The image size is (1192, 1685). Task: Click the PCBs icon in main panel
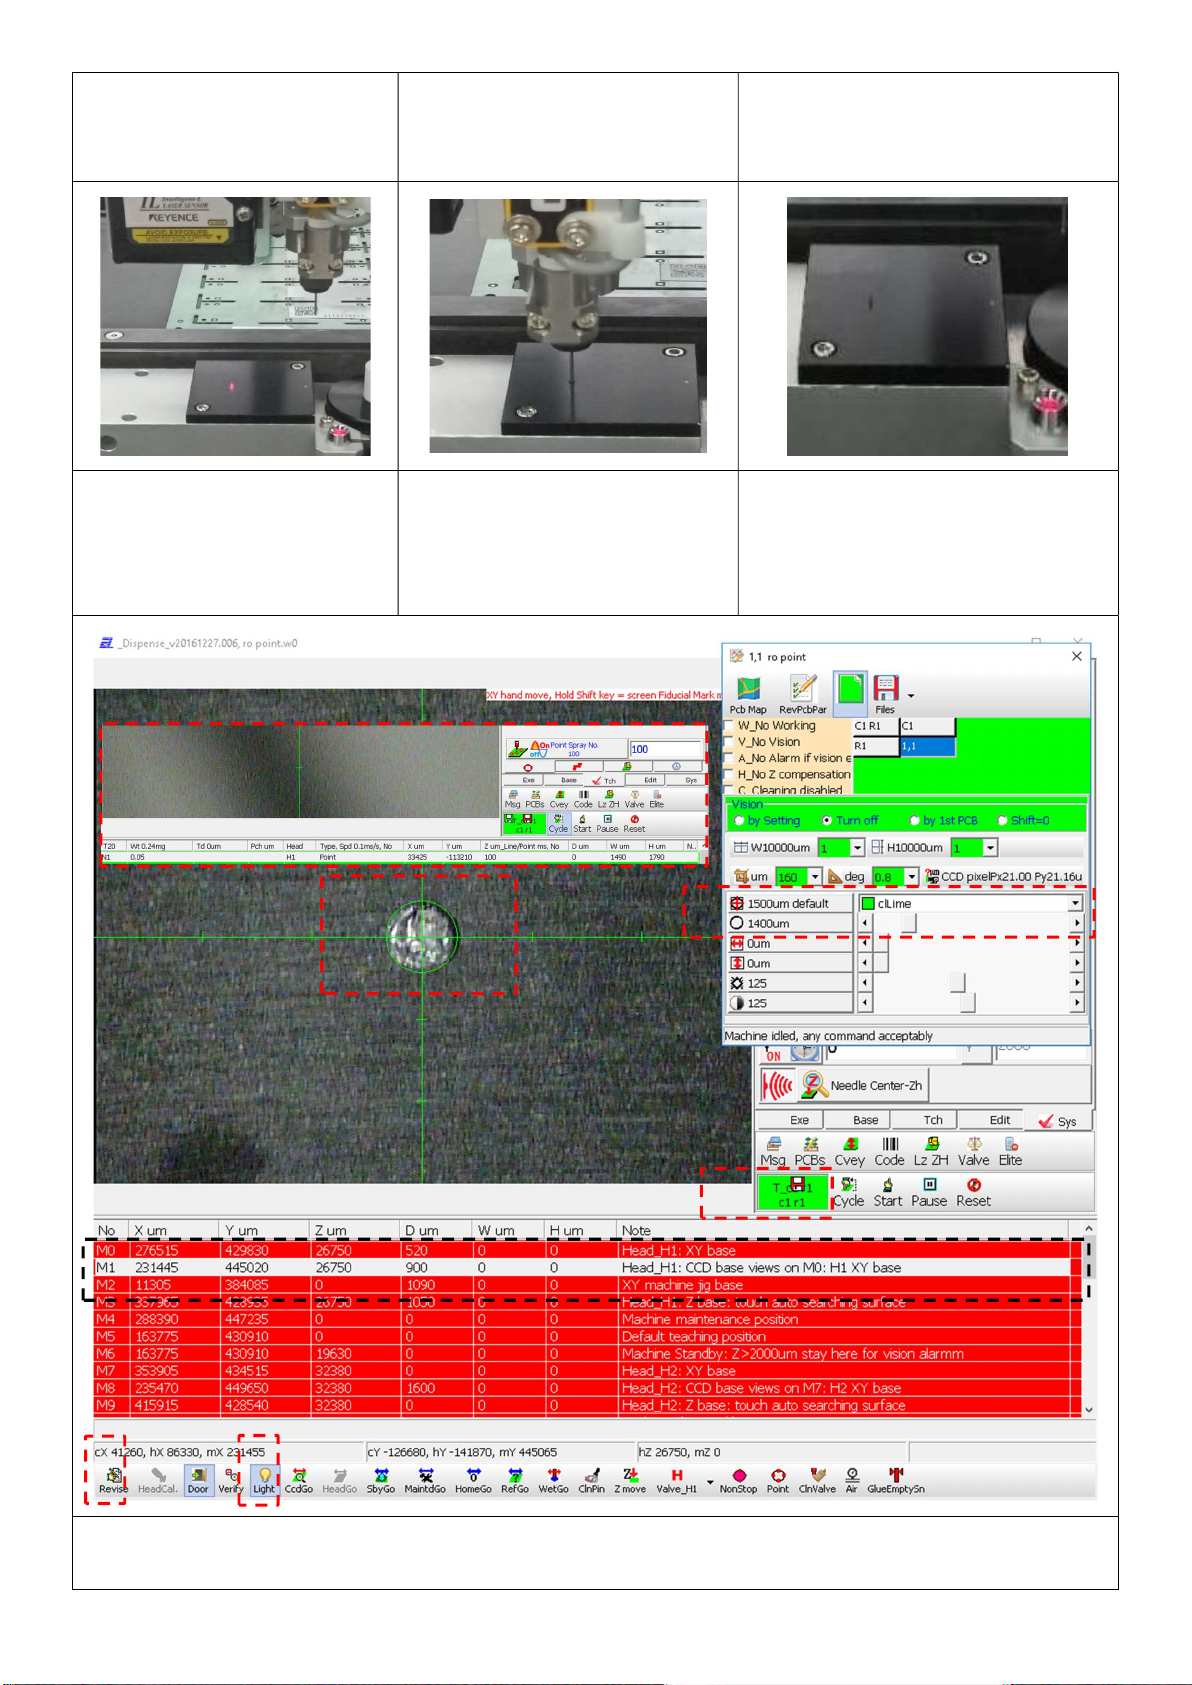tap(810, 1152)
